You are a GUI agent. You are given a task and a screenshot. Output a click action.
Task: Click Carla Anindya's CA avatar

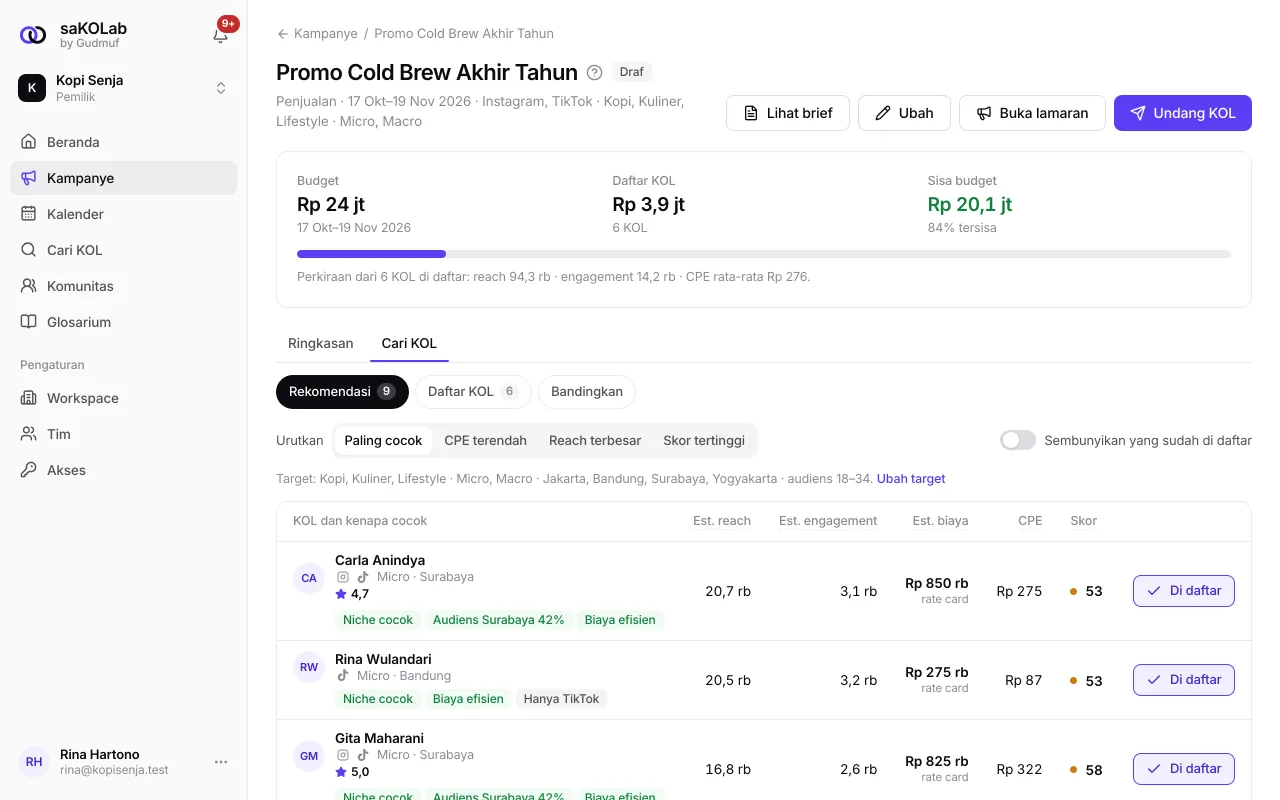[309, 578]
